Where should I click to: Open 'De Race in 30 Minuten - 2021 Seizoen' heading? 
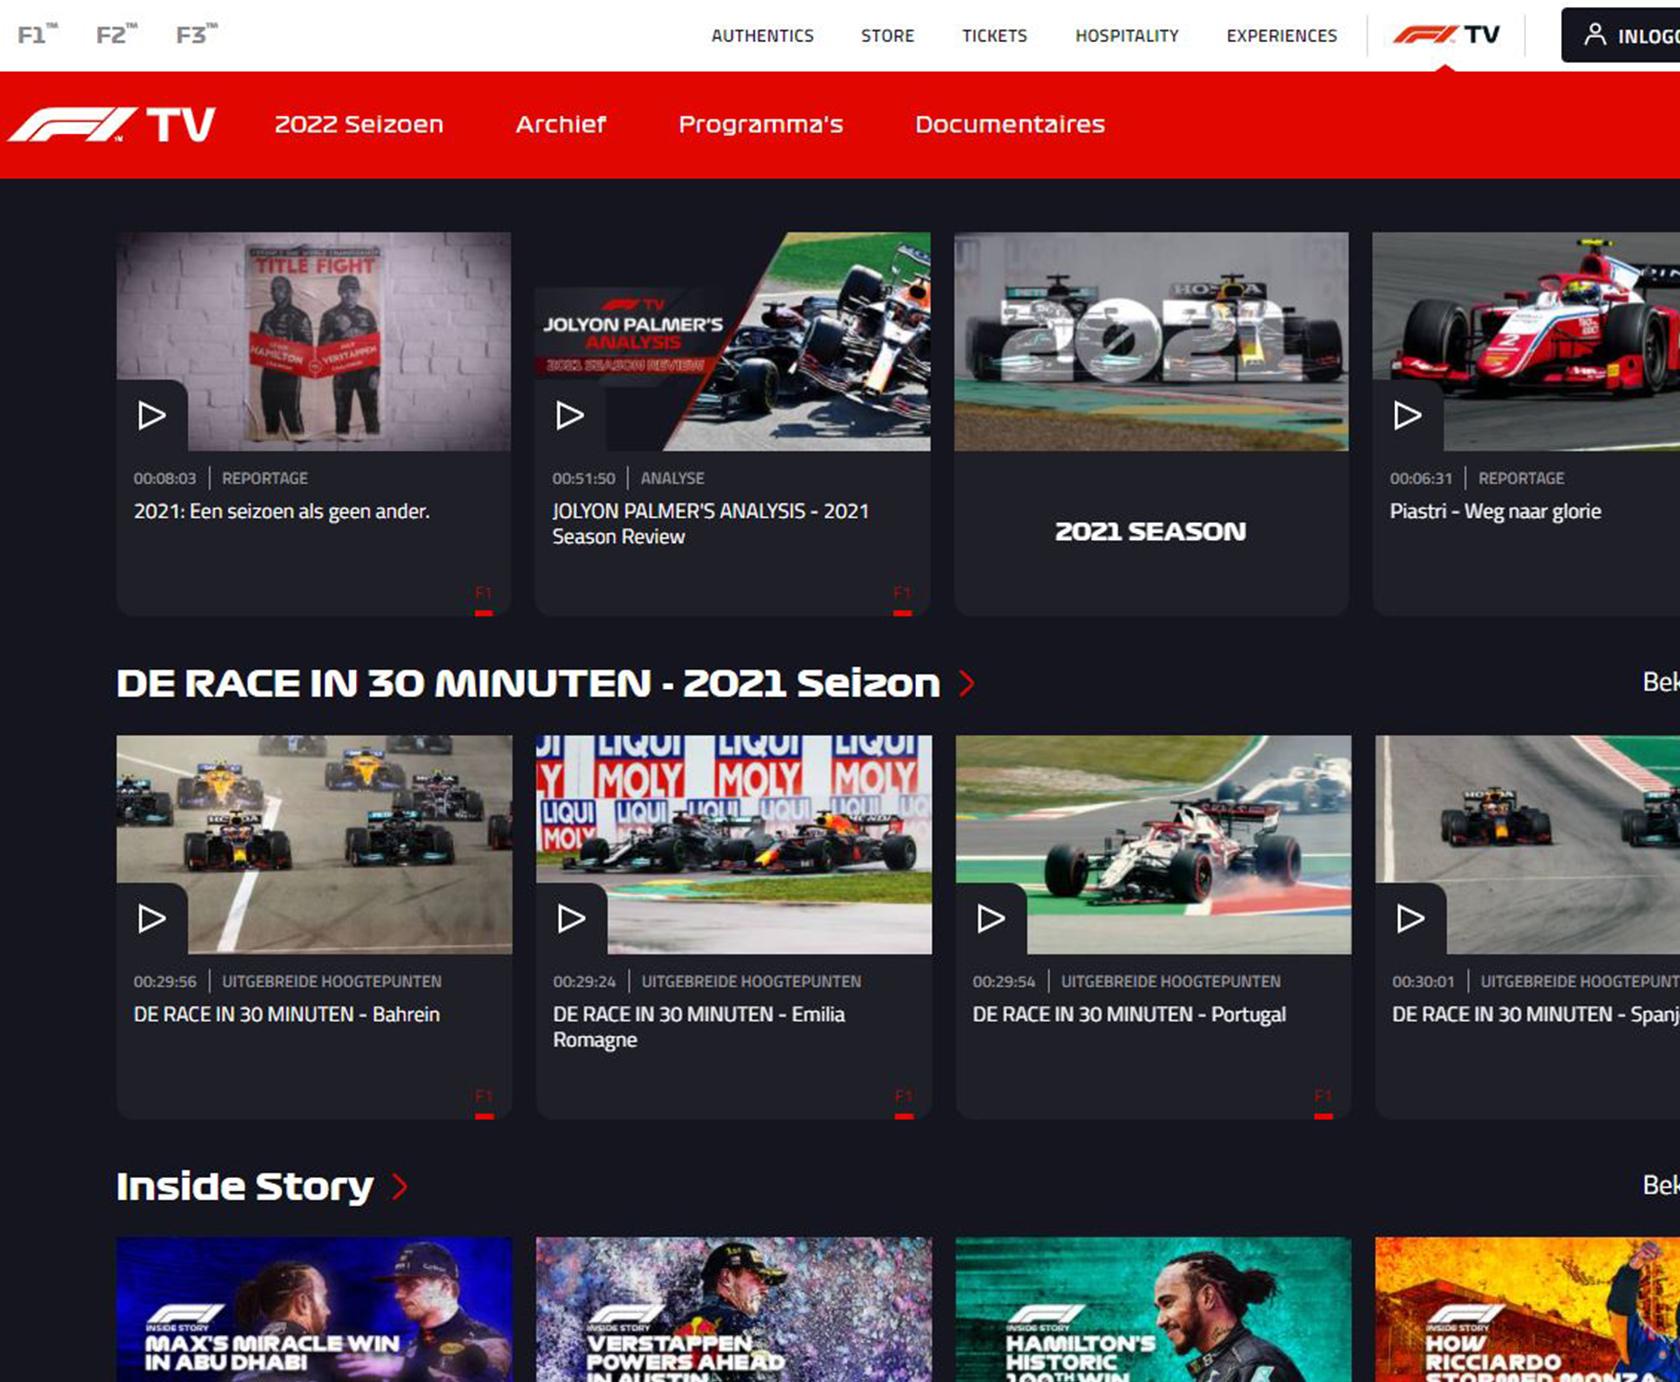(528, 683)
